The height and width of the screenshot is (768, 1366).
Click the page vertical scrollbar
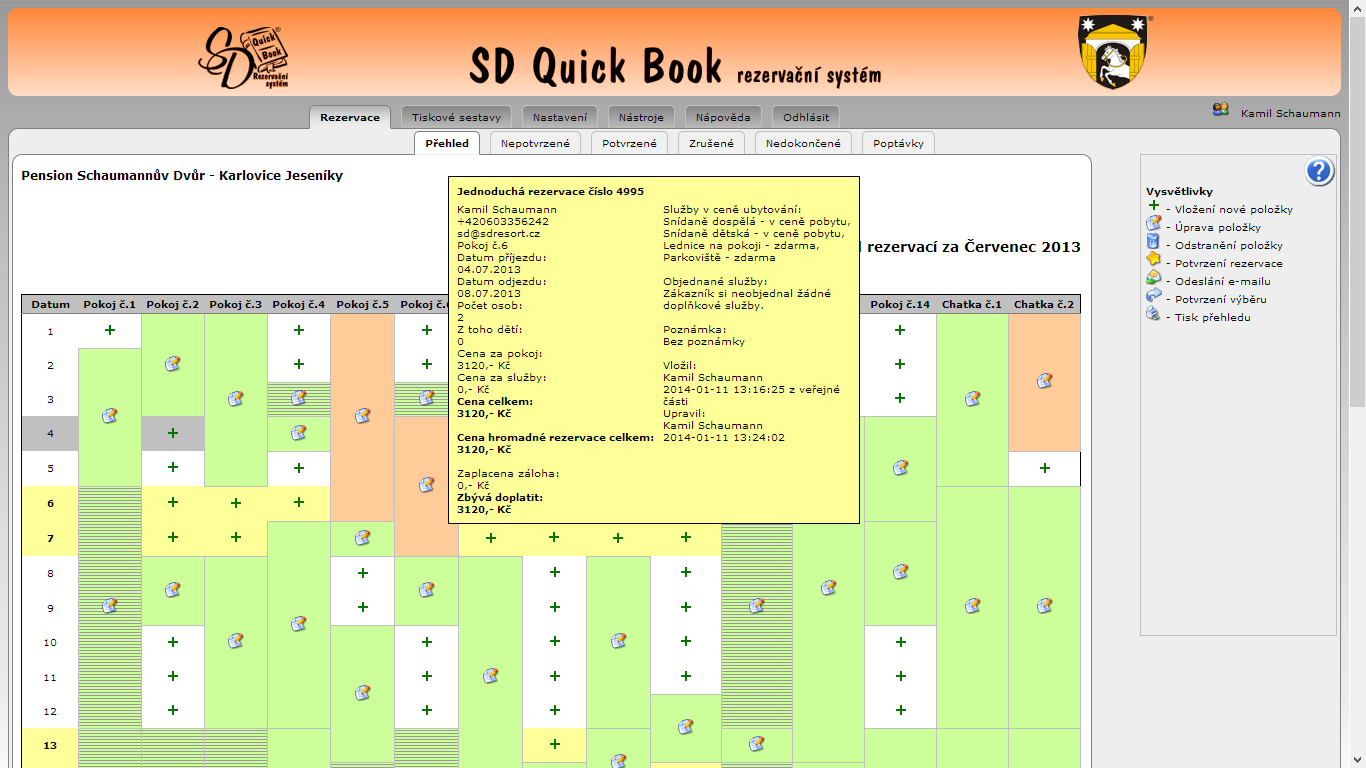point(1357,384)
